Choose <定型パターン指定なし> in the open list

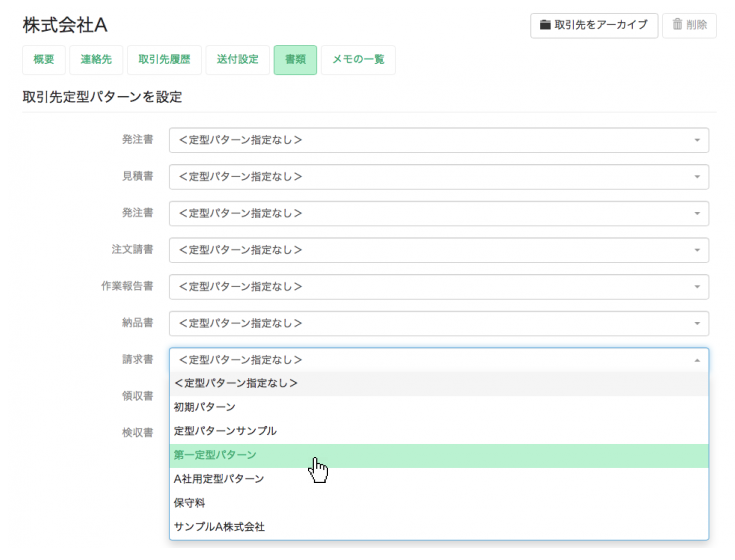[x=439, y=383]
